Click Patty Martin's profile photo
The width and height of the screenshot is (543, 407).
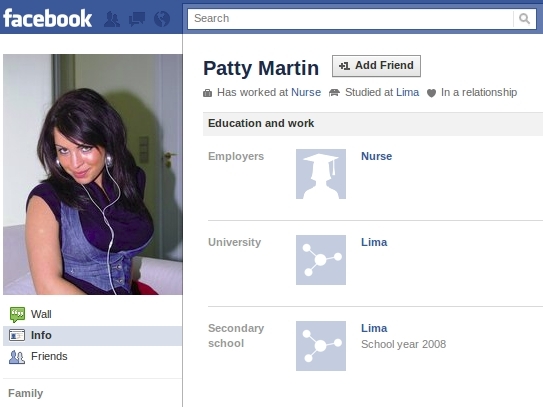pyautogui.click(x=93, y=174)
